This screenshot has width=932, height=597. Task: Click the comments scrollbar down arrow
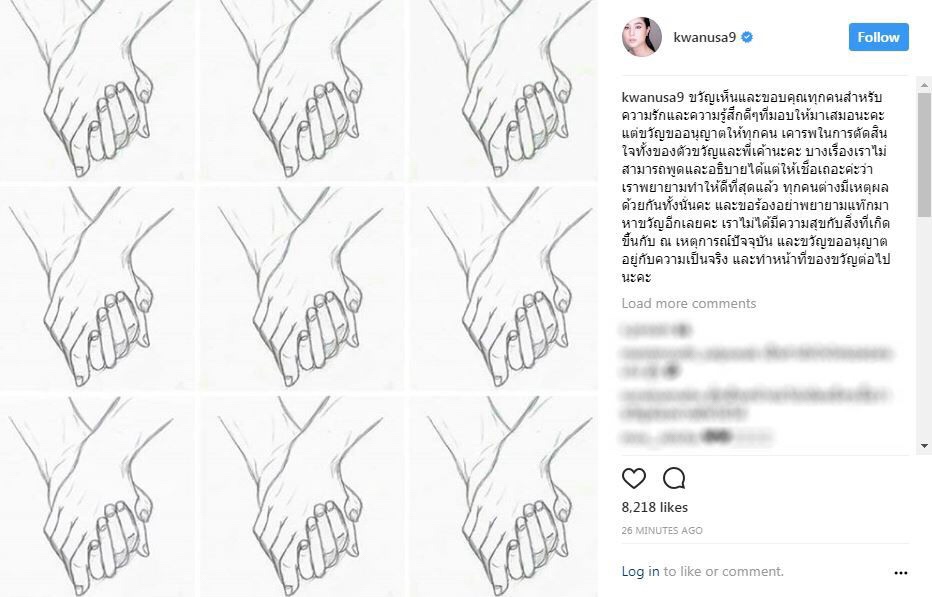tap(924, 445)
